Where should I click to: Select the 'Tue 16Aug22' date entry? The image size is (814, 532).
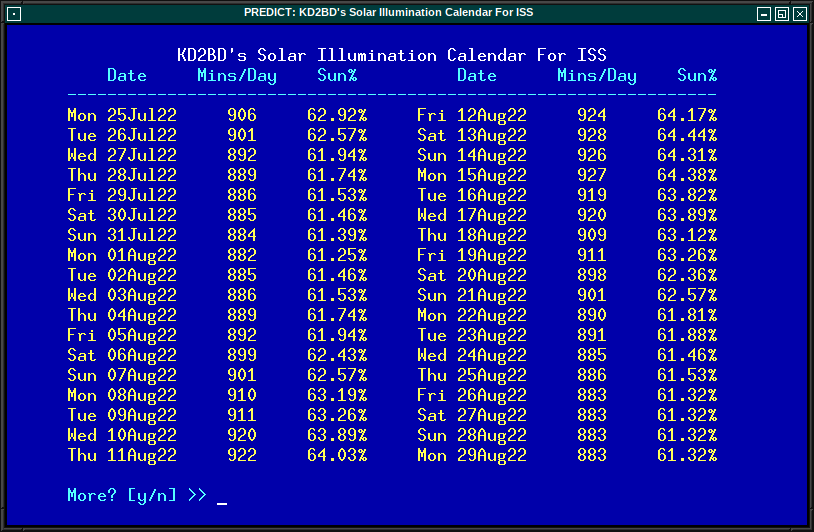tap(472, 195)
